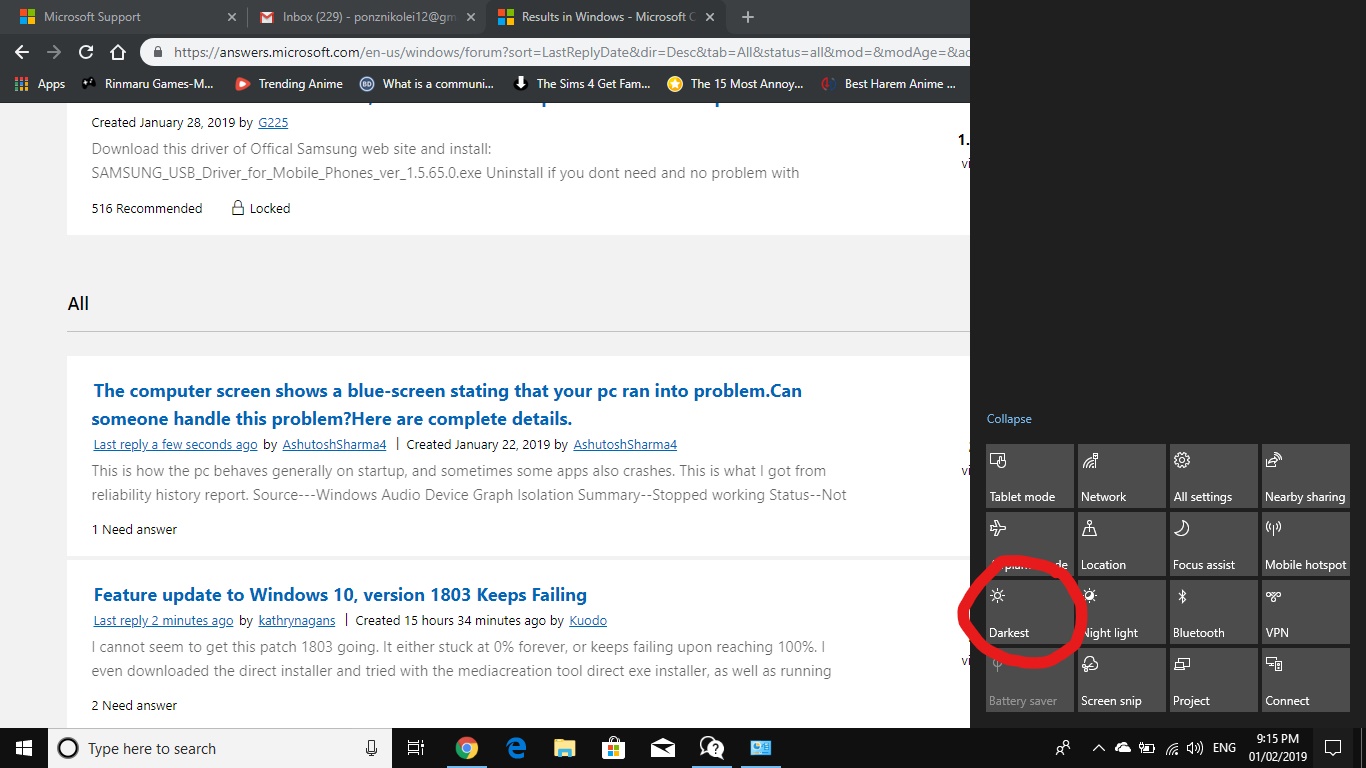Show hidden system tray icons
1366x768 pixels.
(1098, 748)
